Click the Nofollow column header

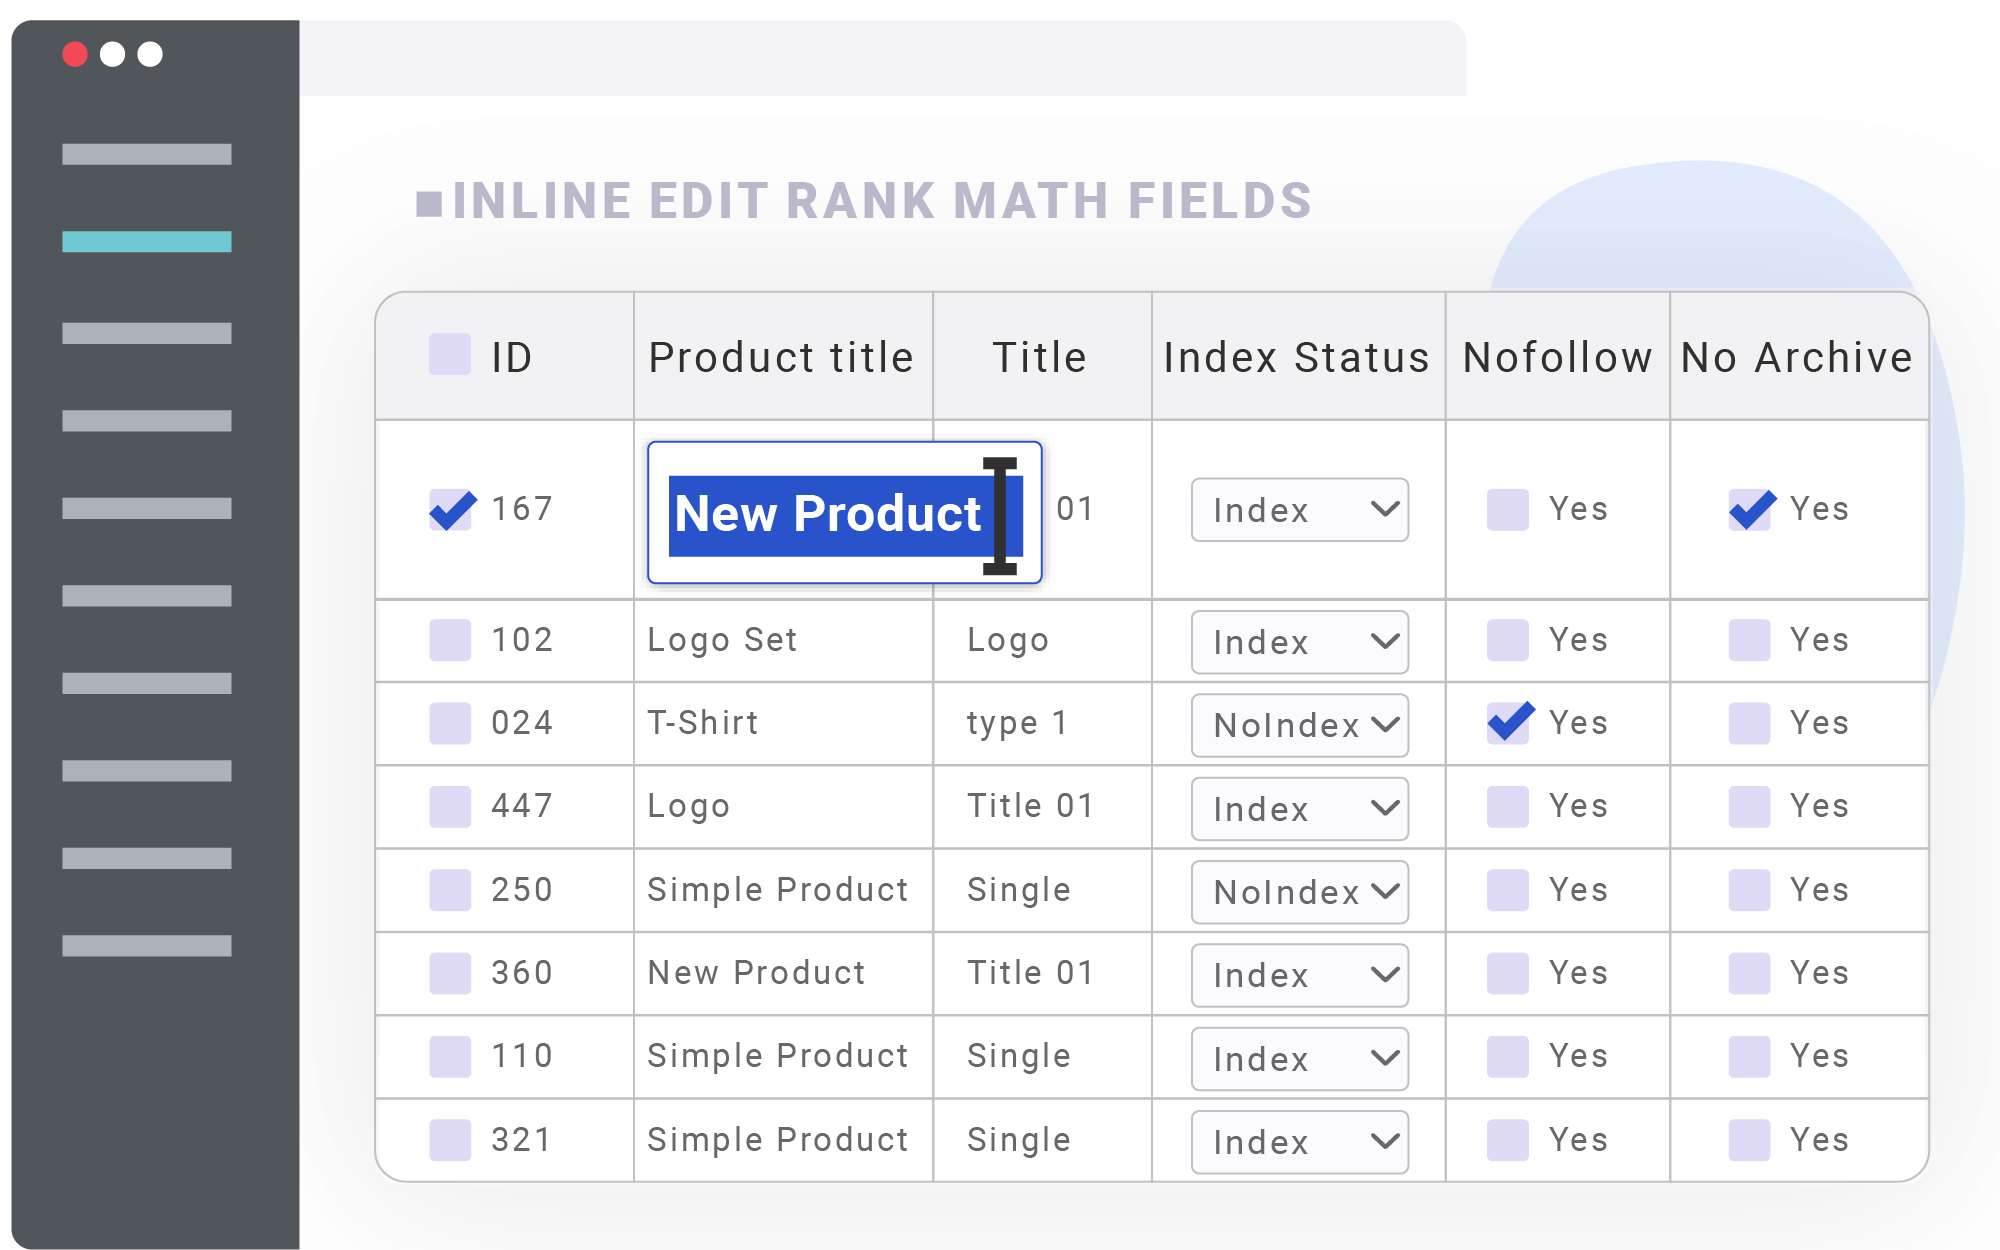[1557, 357]
